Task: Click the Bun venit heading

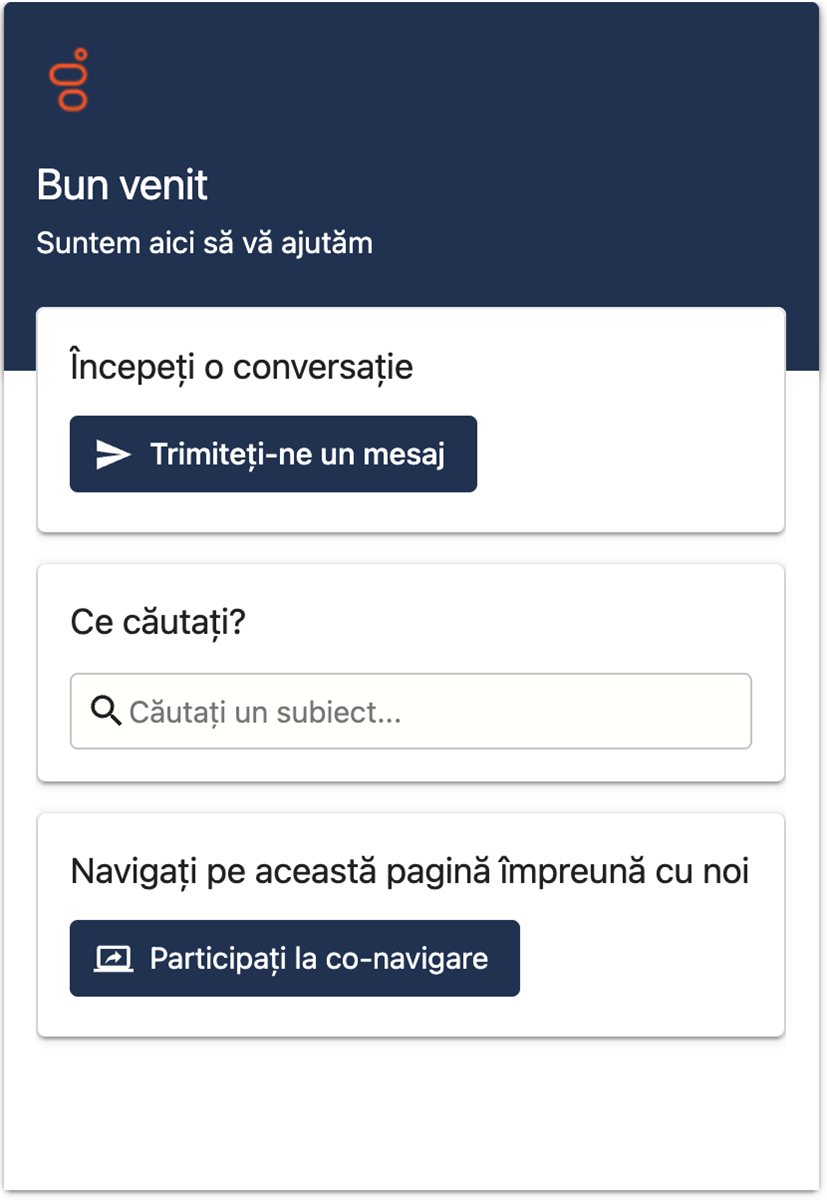Action: pos(122,186)
